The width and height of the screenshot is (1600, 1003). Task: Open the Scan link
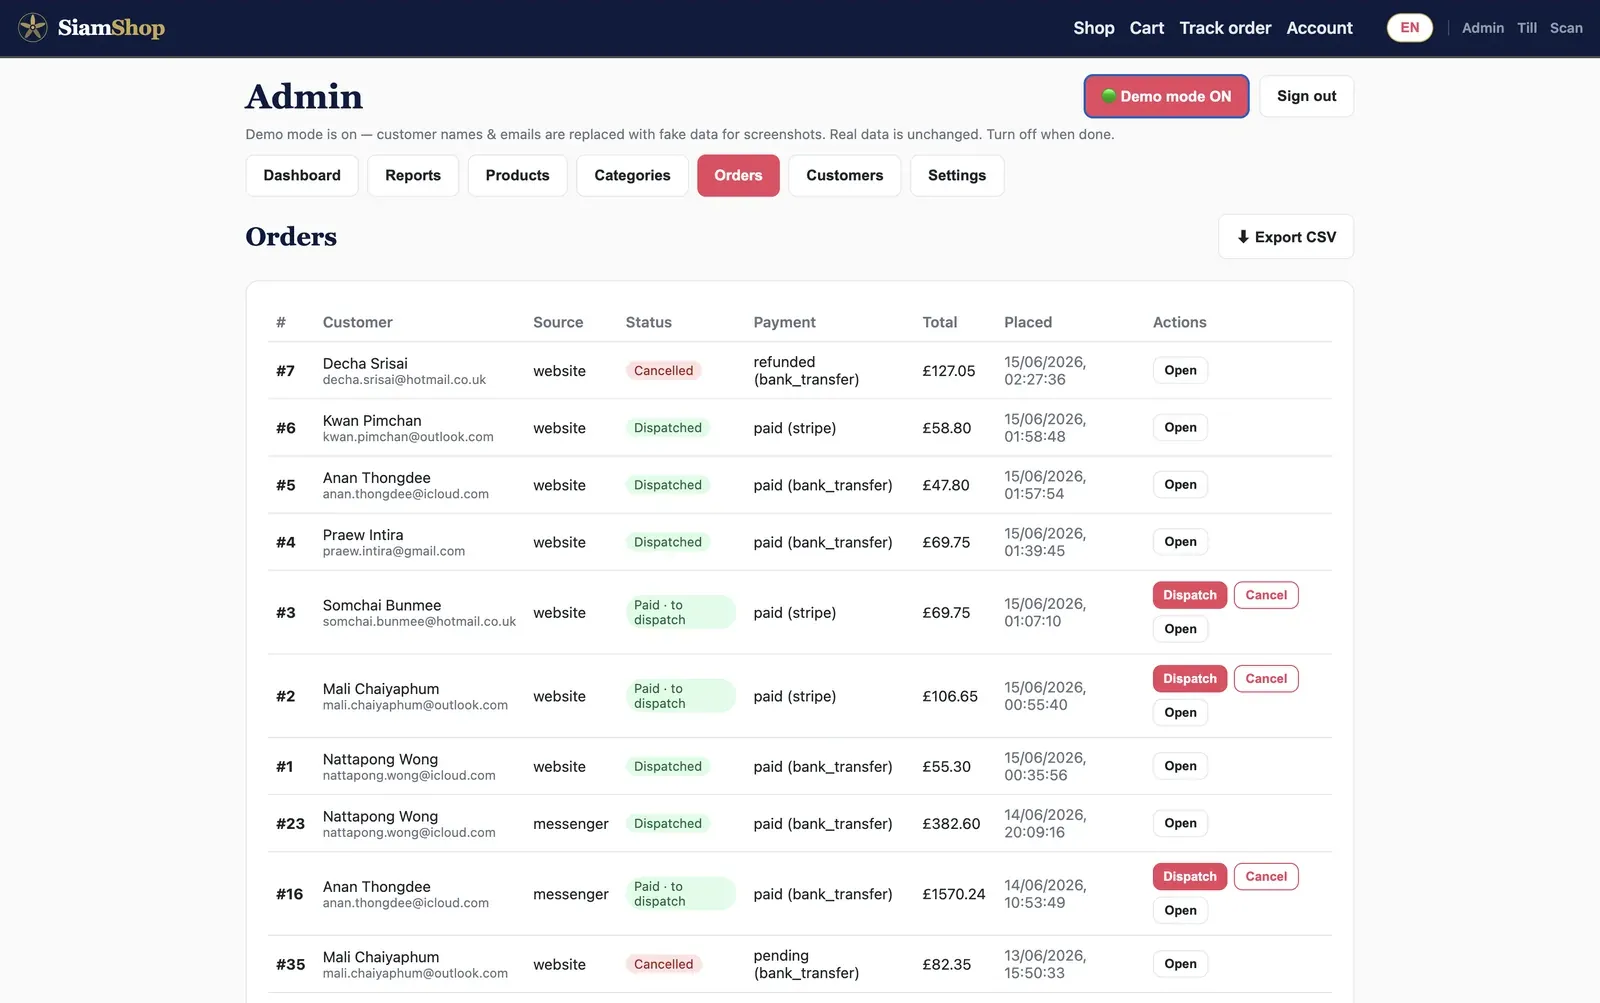(1566, 28)
